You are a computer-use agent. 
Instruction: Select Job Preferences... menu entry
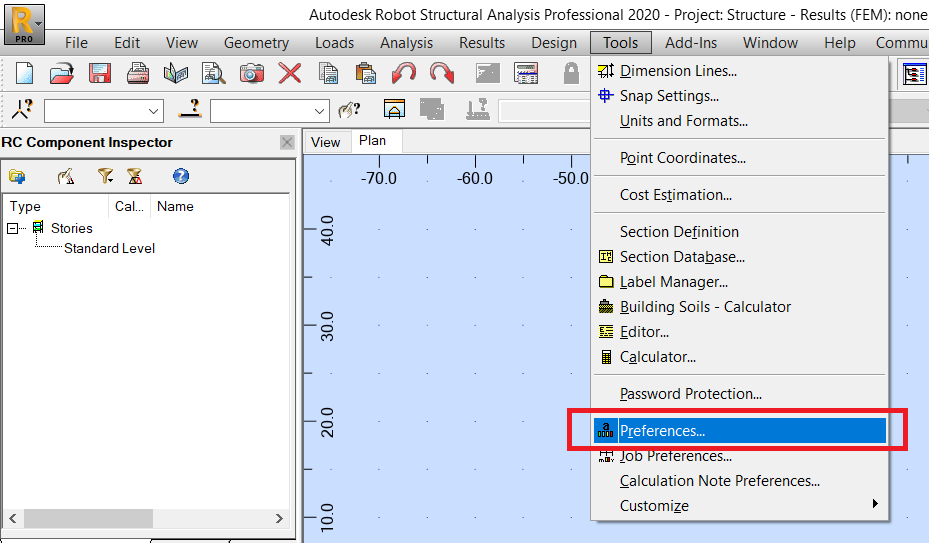coord(740,456)
